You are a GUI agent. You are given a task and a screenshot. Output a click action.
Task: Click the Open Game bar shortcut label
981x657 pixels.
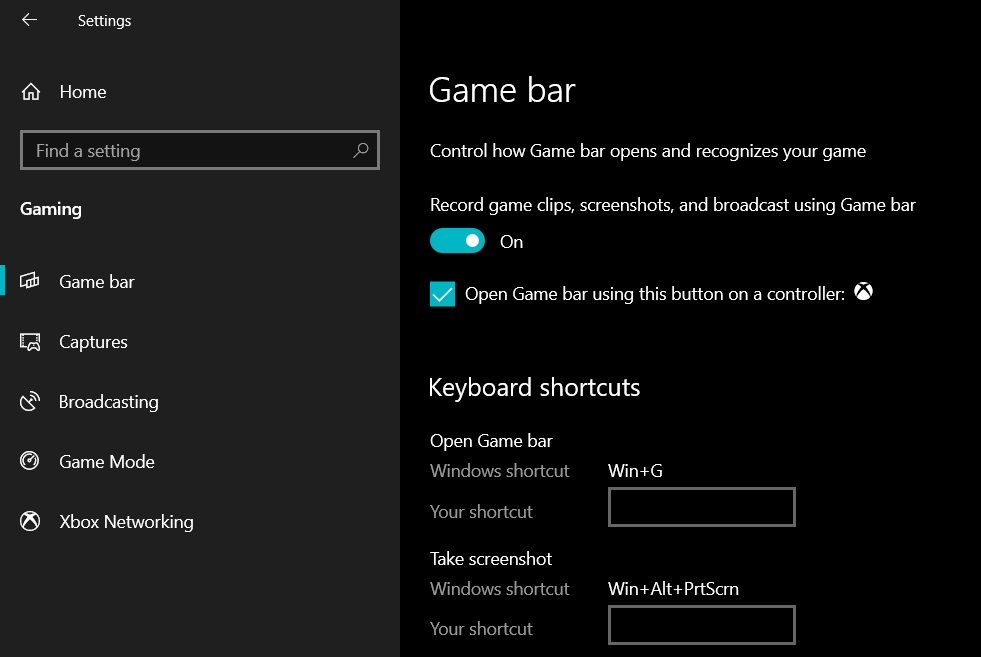pos(491,441)
